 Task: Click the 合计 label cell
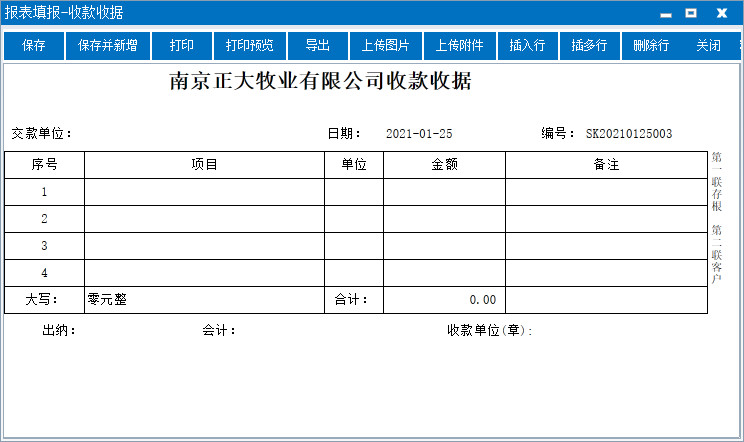click(354, 300)
